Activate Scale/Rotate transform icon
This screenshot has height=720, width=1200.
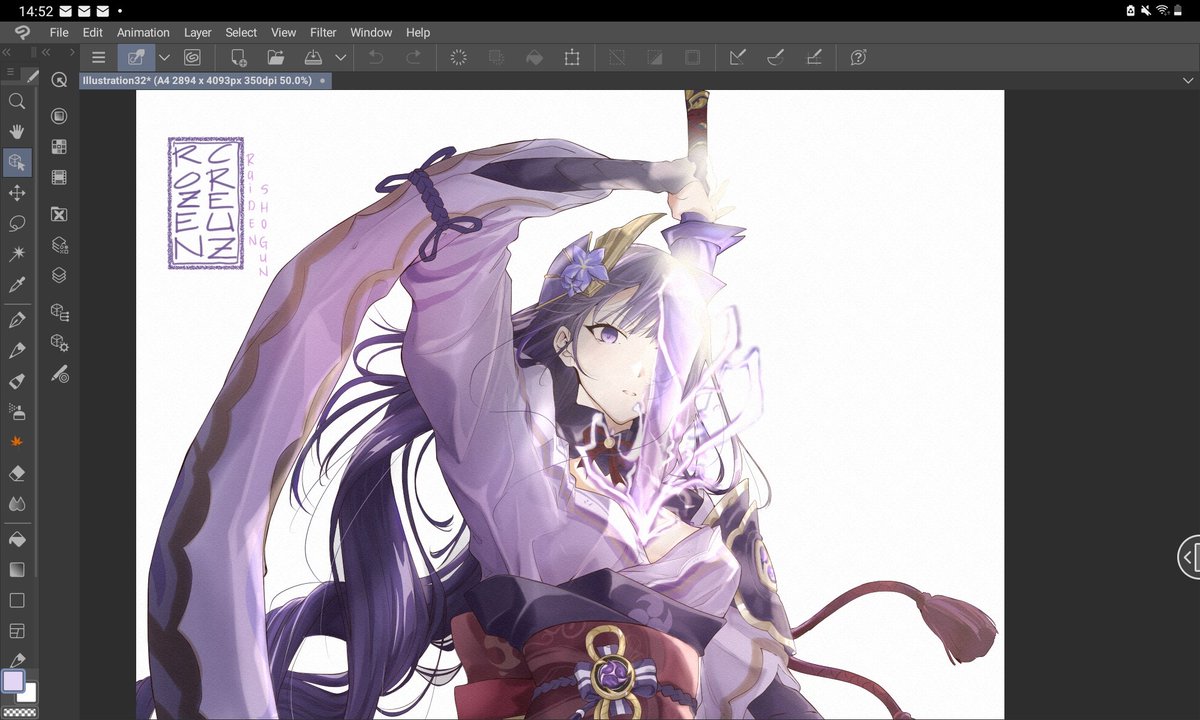tap(572, 57)
